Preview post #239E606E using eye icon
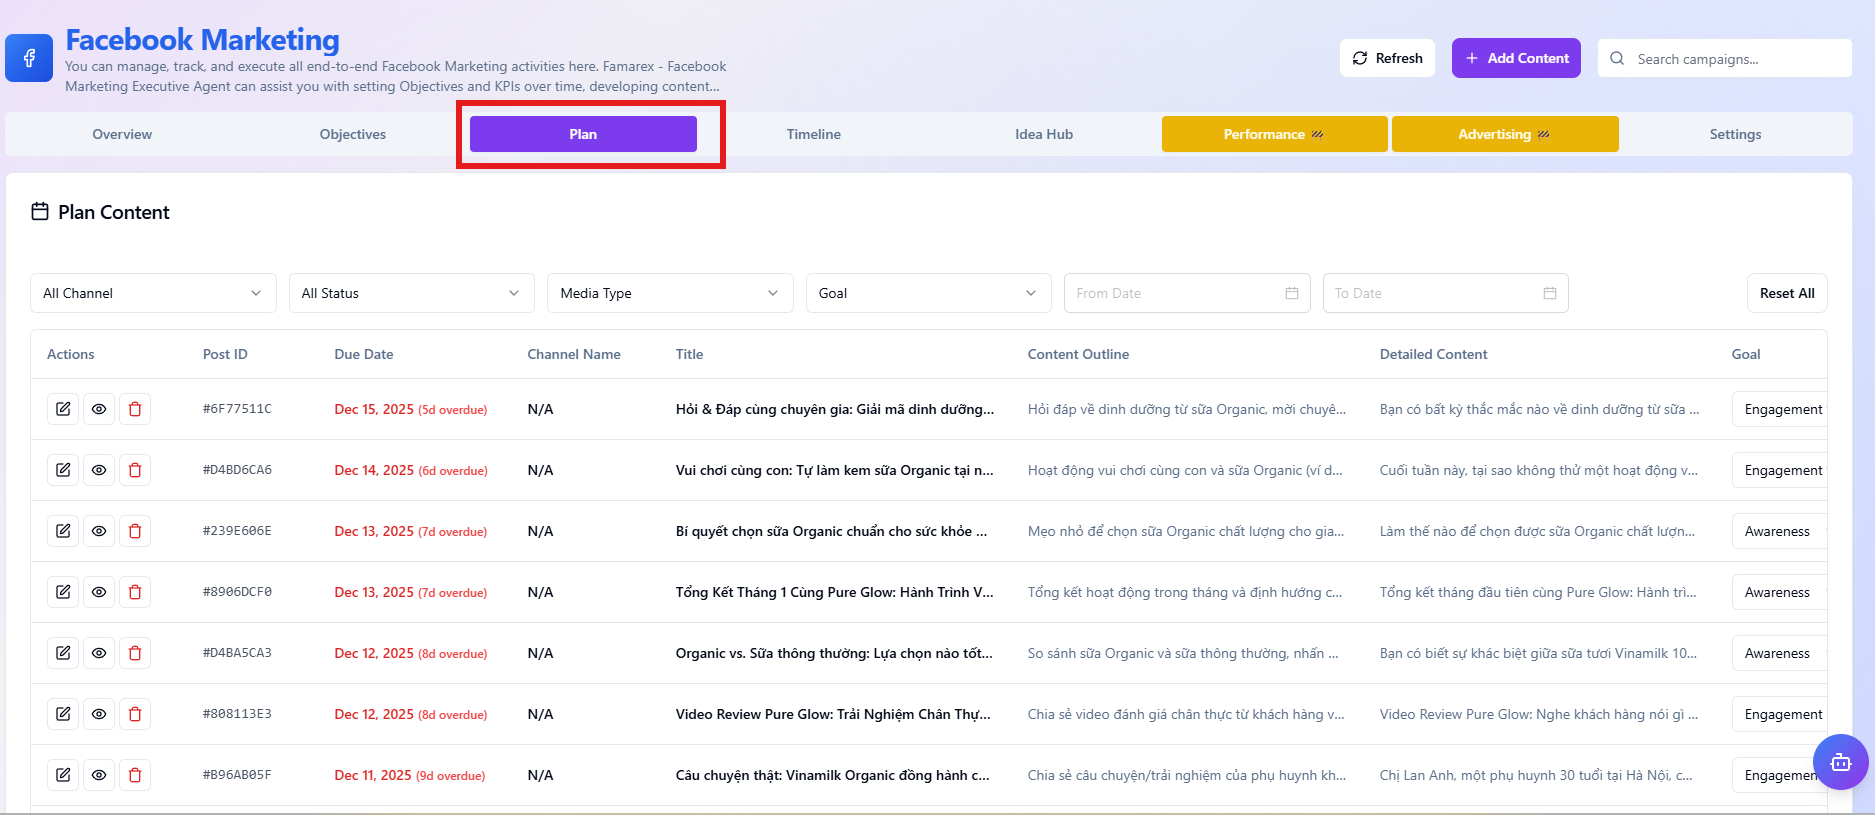This screenshot has height=815, width=1875. 99,531
